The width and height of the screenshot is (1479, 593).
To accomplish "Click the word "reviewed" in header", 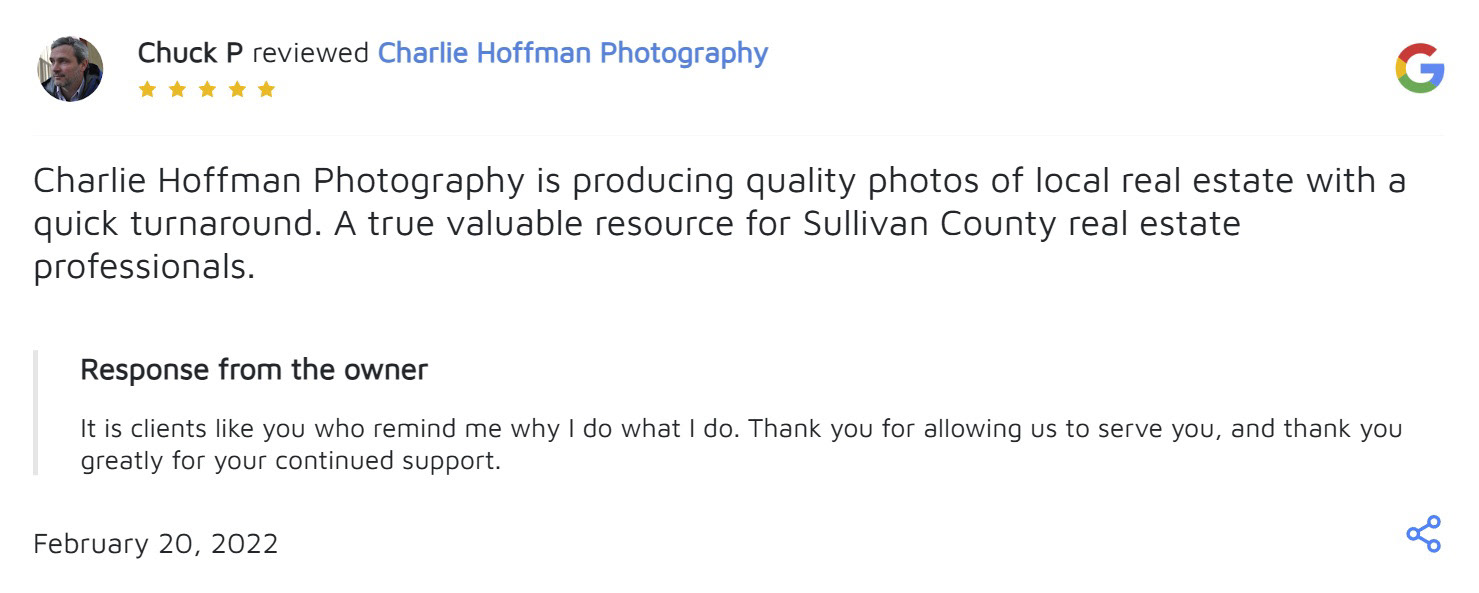I will (310, 53).
